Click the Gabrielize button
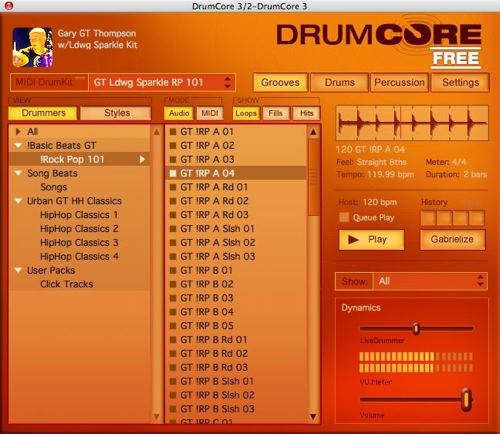 pos(452,239)
